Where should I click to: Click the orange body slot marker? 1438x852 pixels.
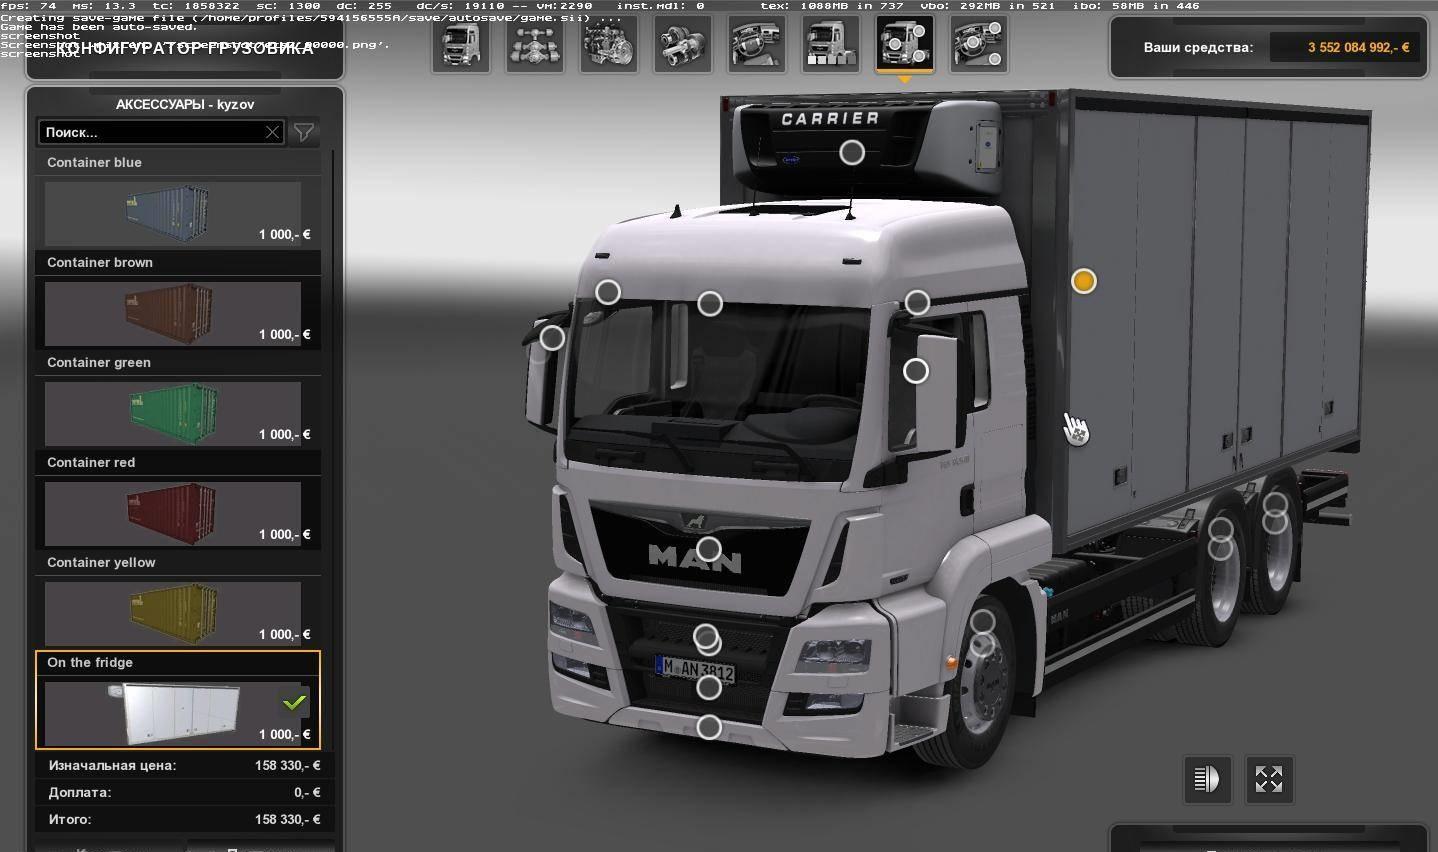(1083, 282)
